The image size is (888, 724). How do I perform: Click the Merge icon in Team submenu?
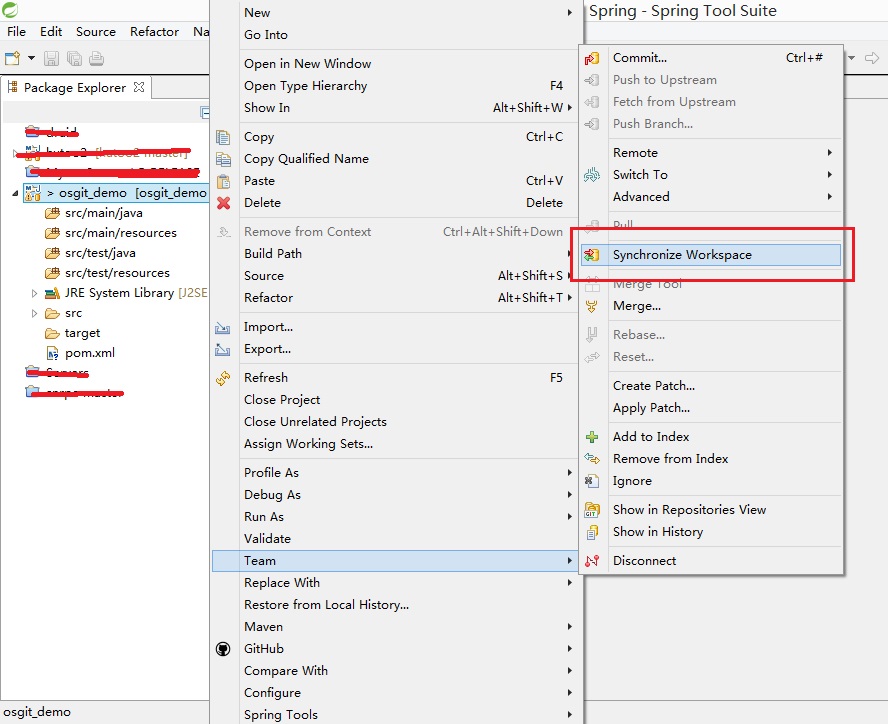click(x=592, y=306)
